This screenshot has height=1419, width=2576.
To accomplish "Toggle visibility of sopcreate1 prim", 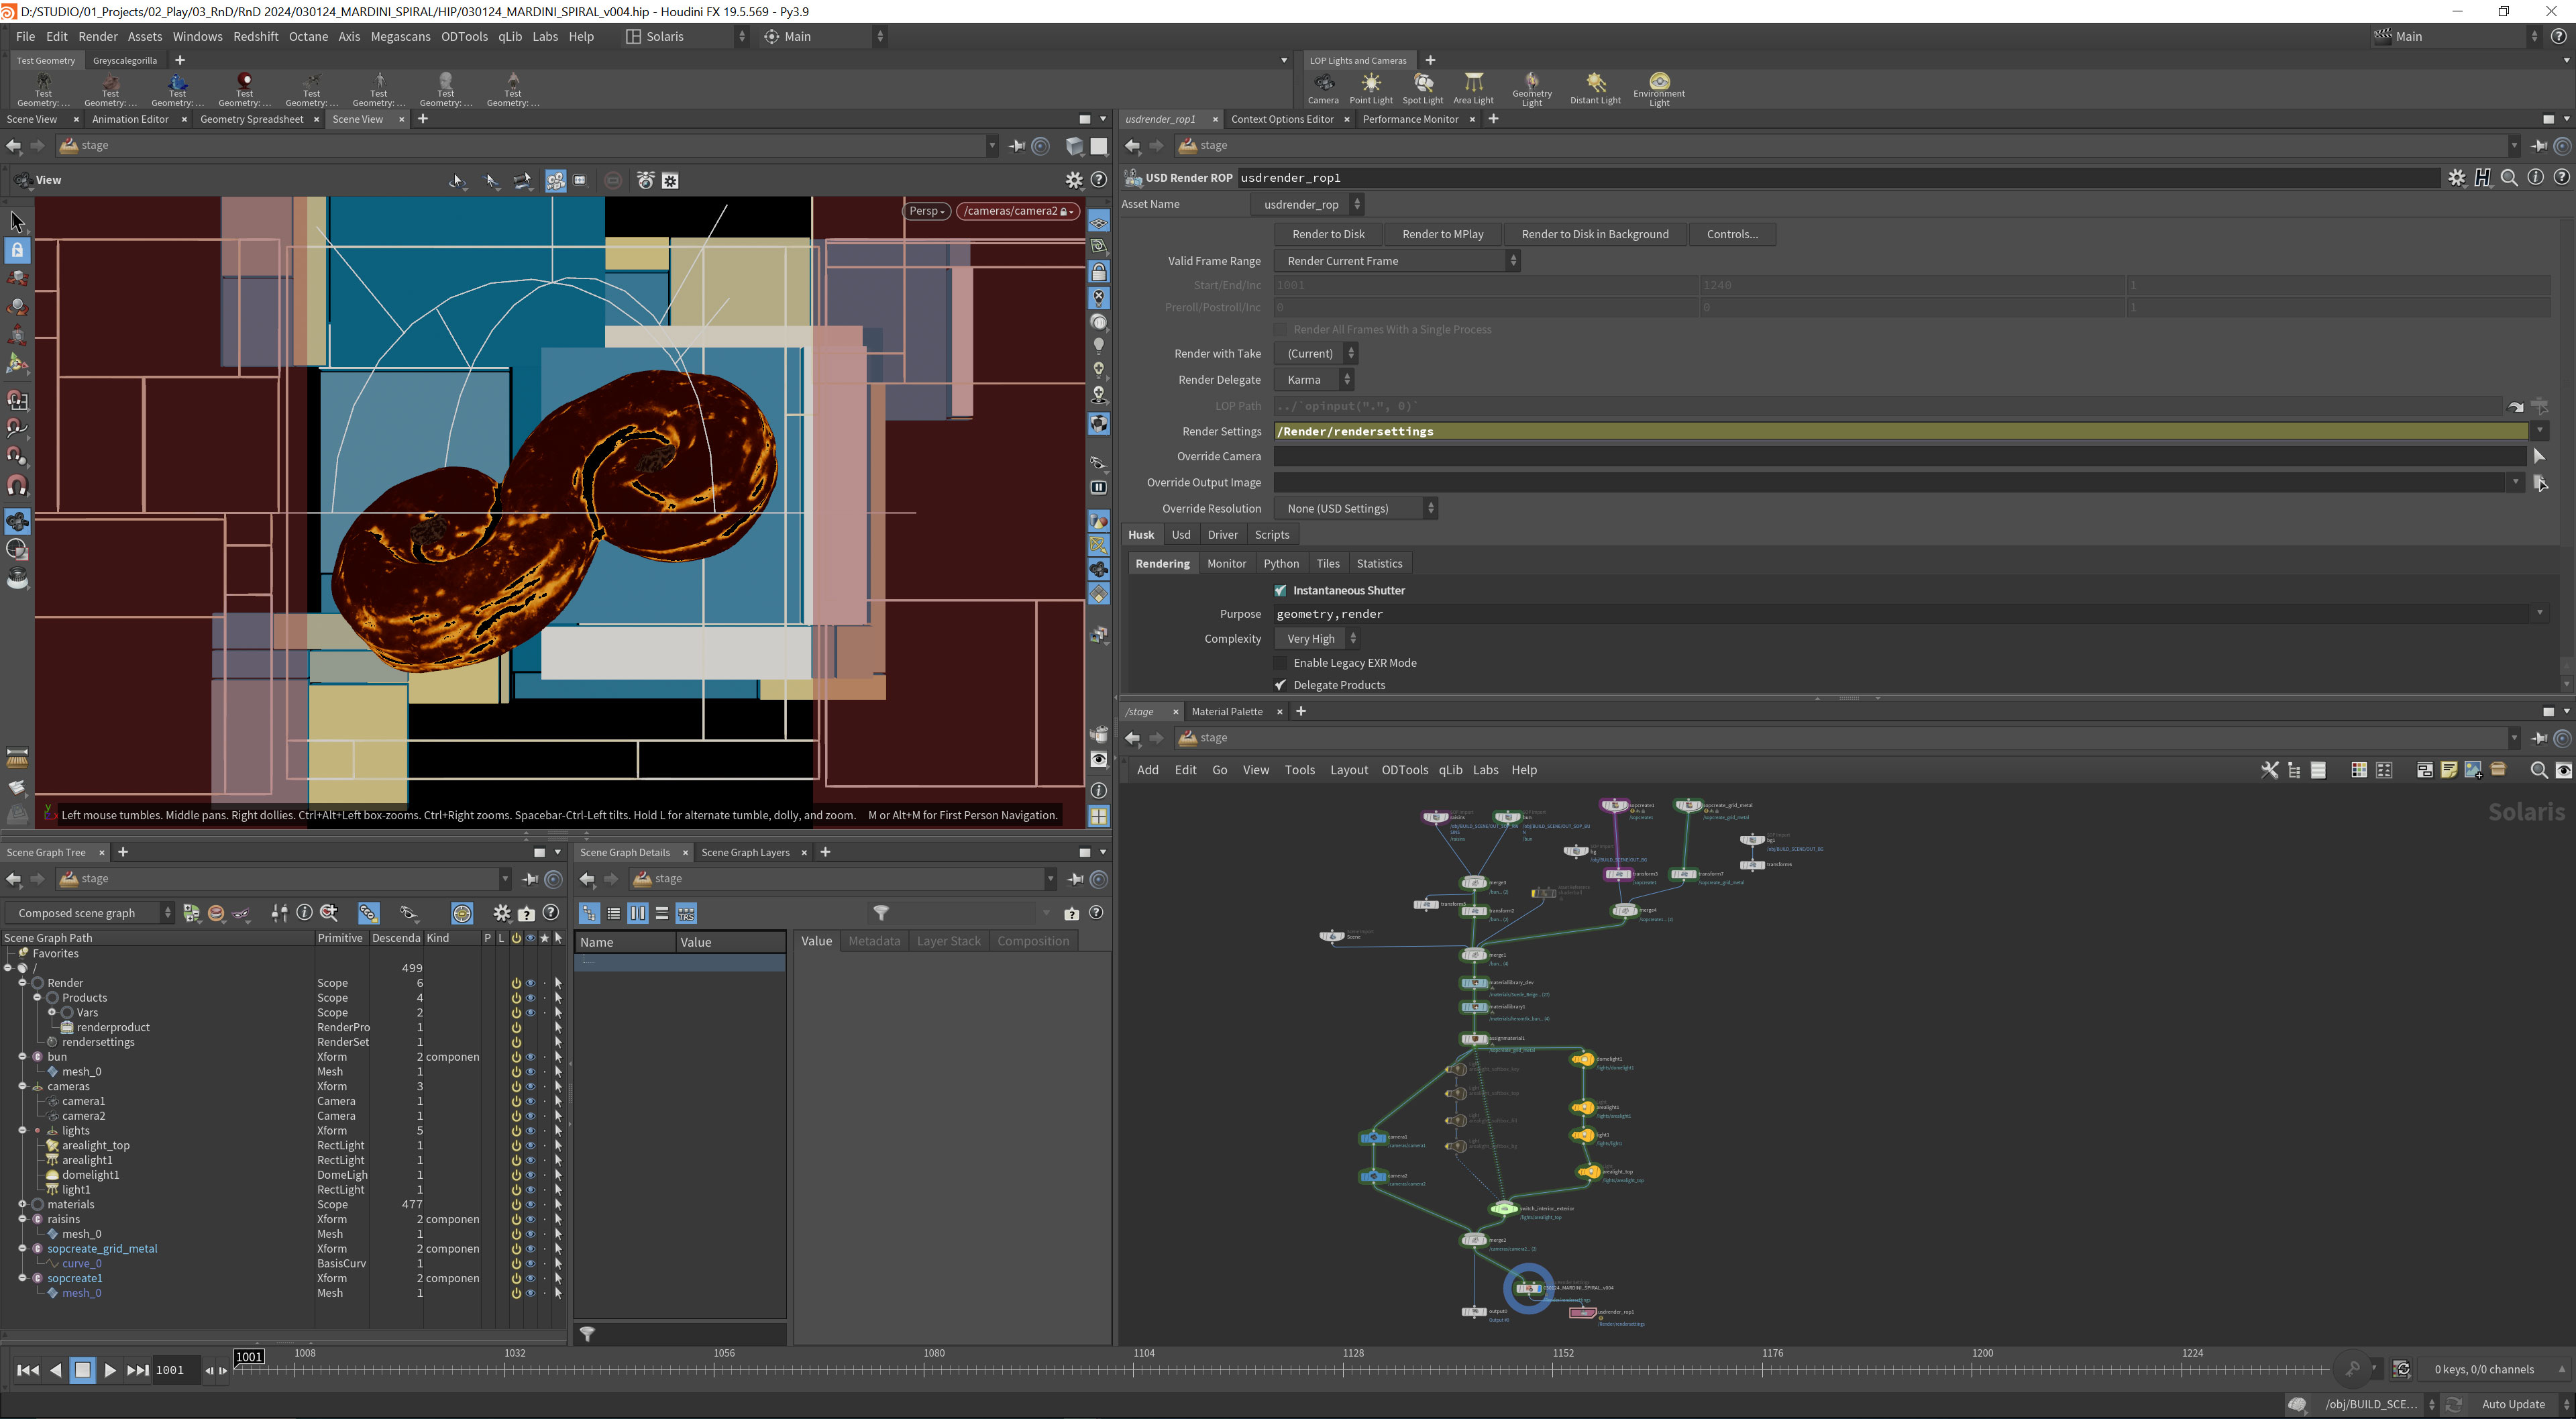I will [x=530, y=1278].
